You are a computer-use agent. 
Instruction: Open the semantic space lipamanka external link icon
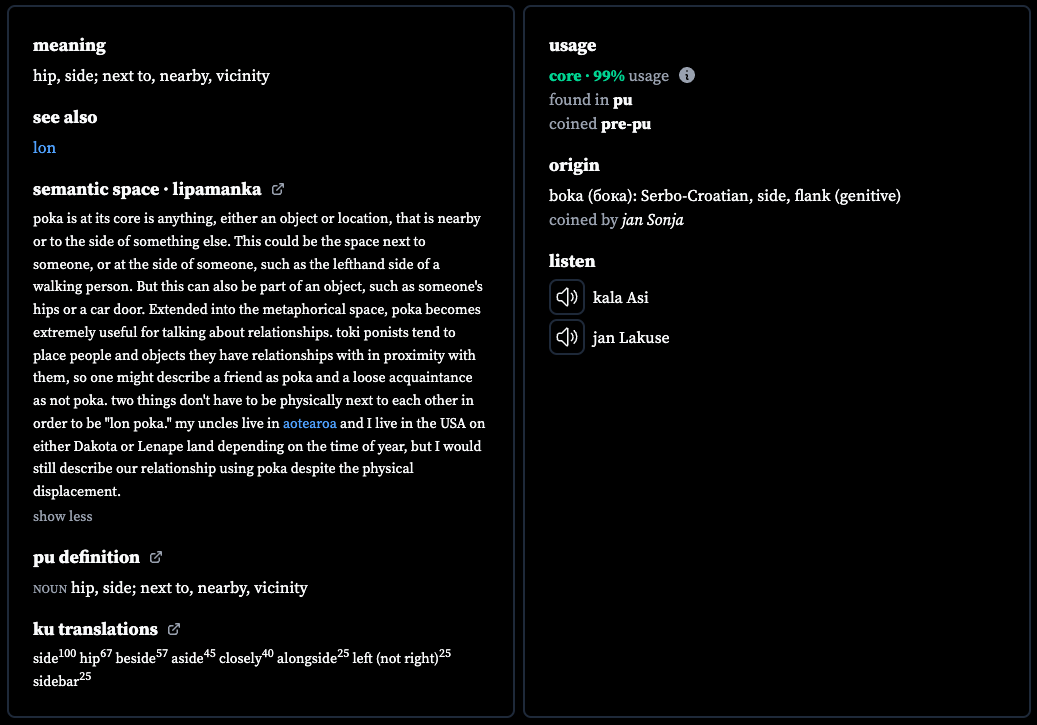(x=278, y=189)
